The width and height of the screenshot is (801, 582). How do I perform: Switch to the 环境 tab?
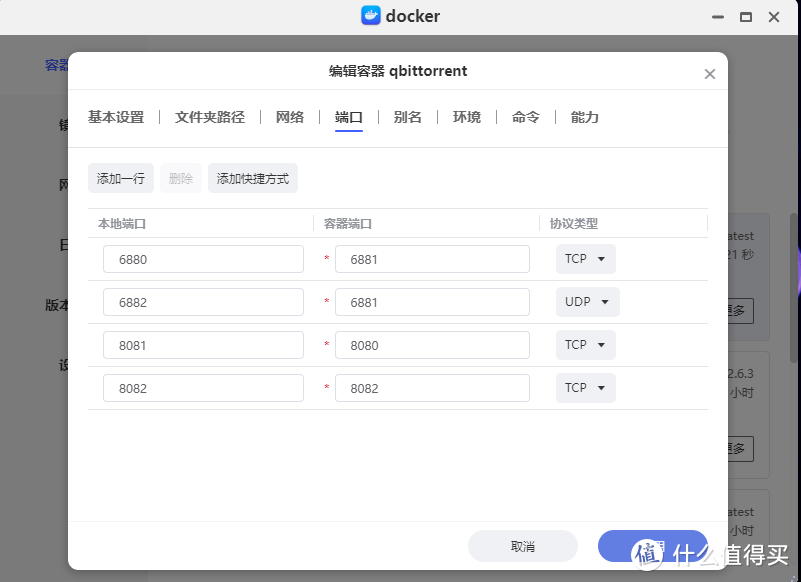pos(466,117)
